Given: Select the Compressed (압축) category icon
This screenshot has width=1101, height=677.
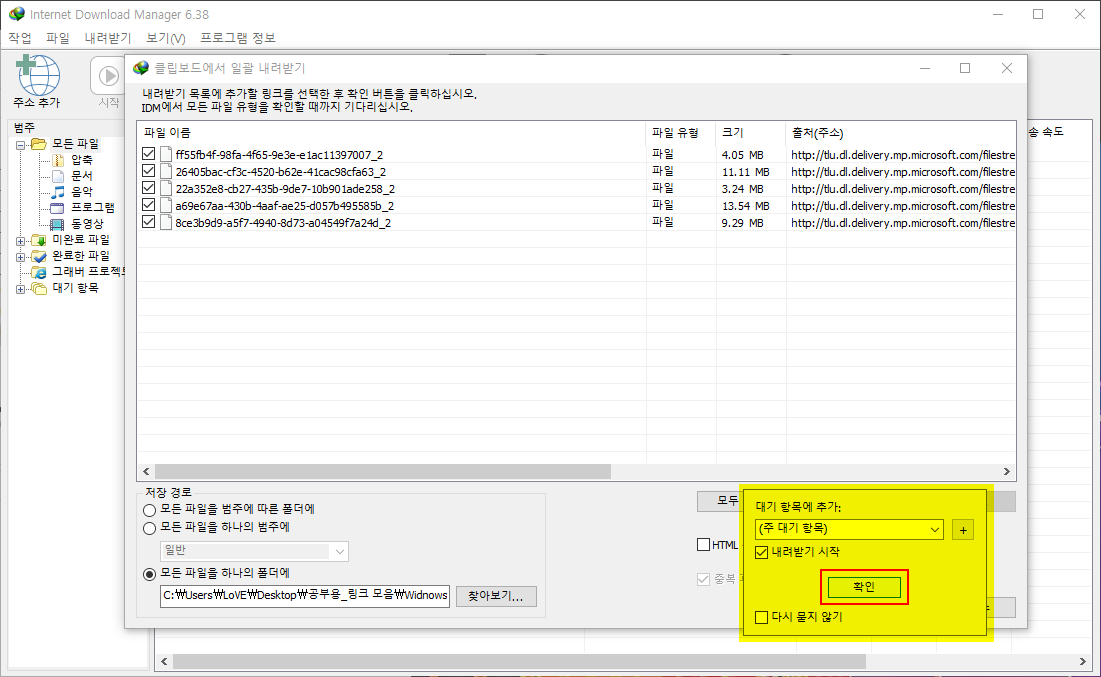Looking at the screenshot, I should [x=58, y=160].
